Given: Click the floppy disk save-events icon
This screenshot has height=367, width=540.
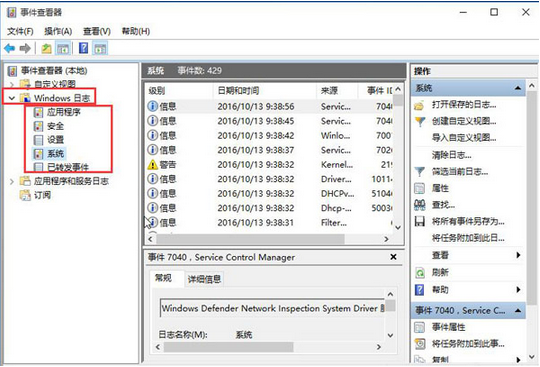Looking at the screenshot, I should (419, 221).
